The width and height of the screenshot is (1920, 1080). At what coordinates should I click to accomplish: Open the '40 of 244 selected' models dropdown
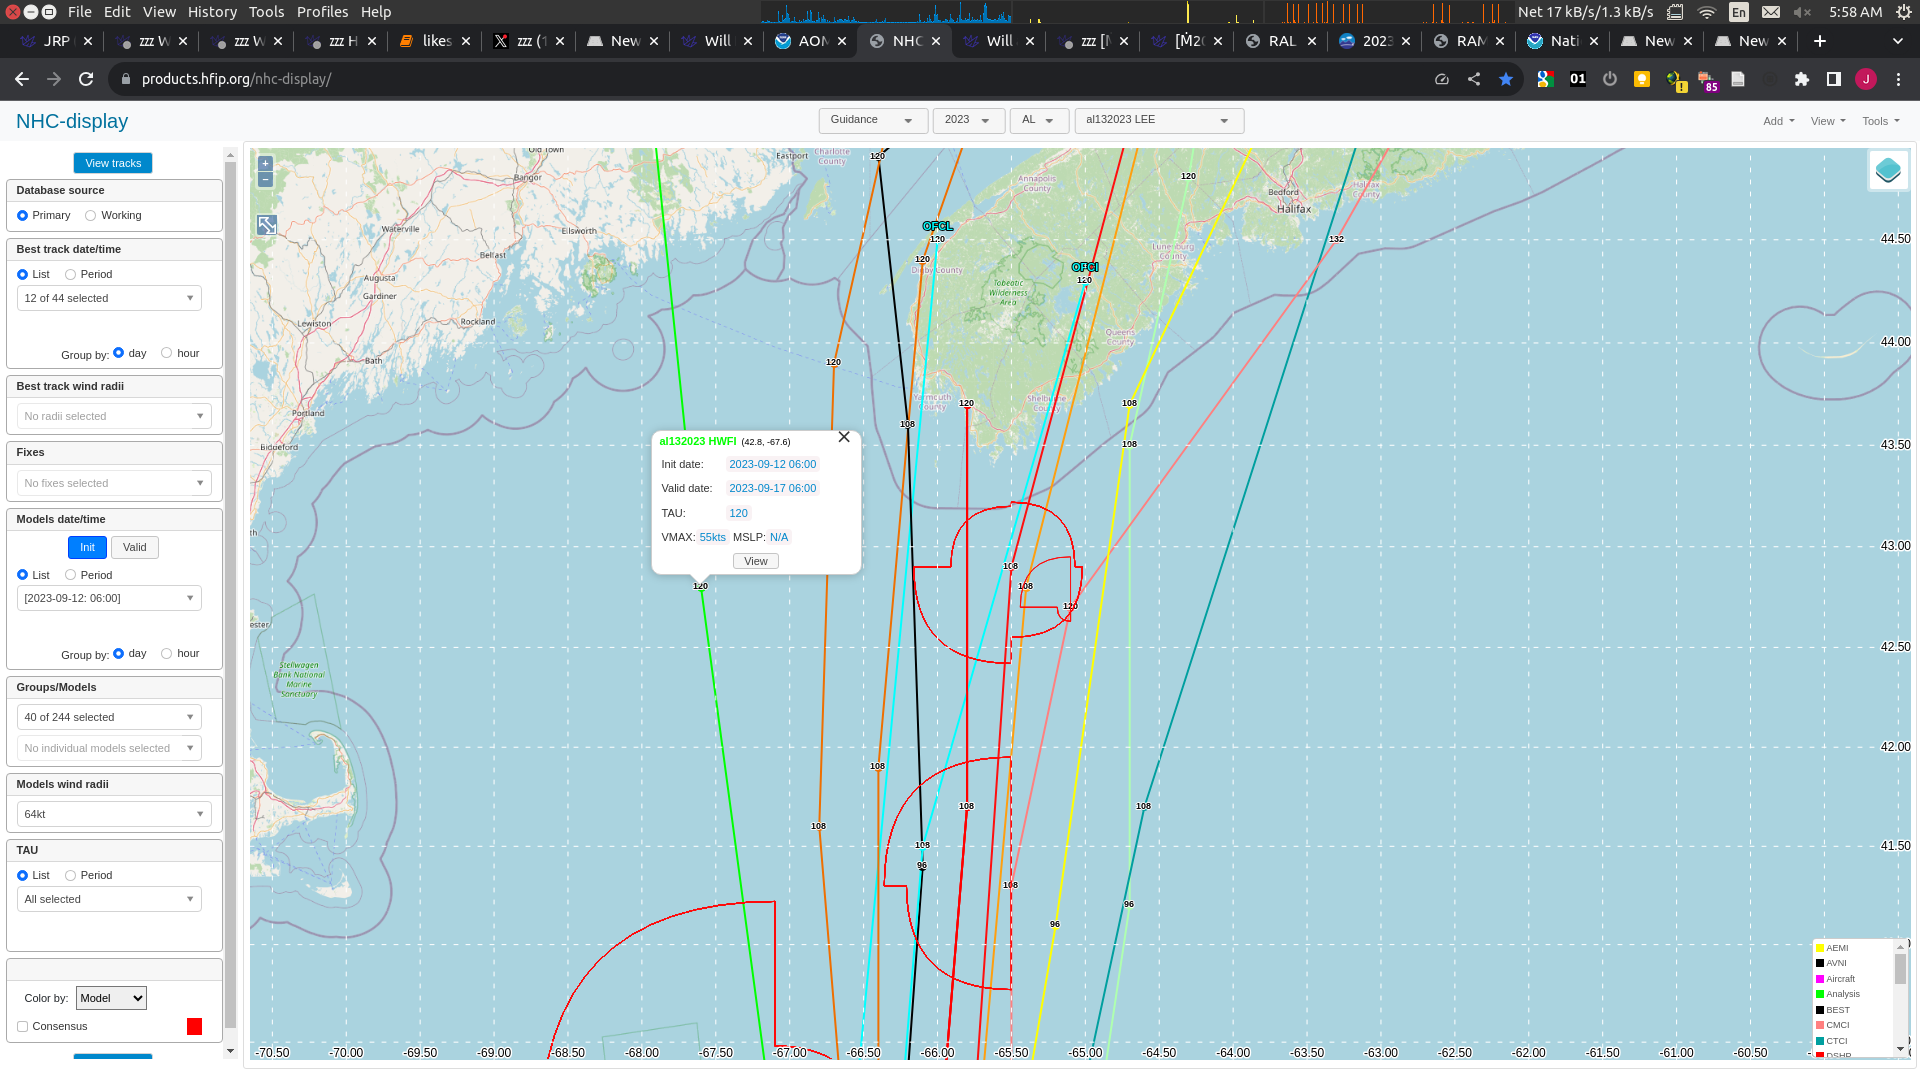point(109,717)
